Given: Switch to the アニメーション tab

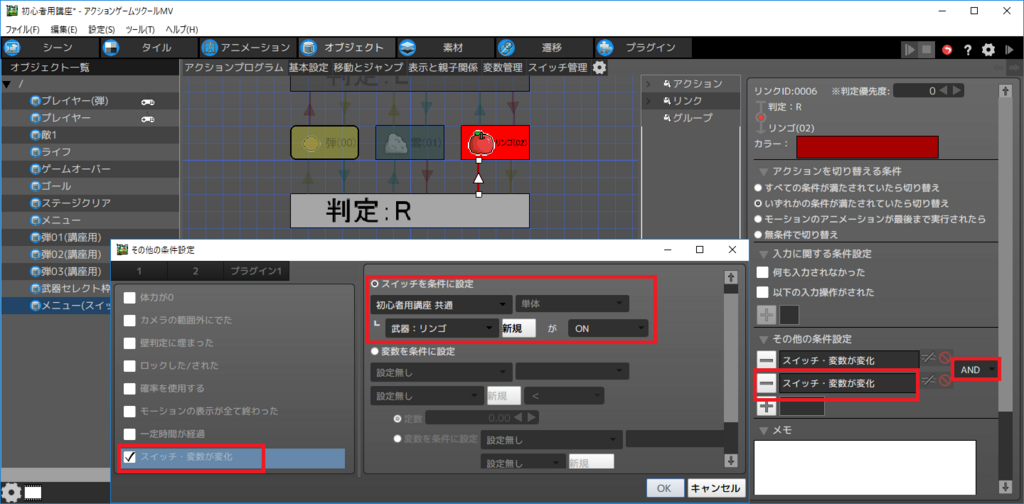Looking at the screenshot, I should (248, 48).
